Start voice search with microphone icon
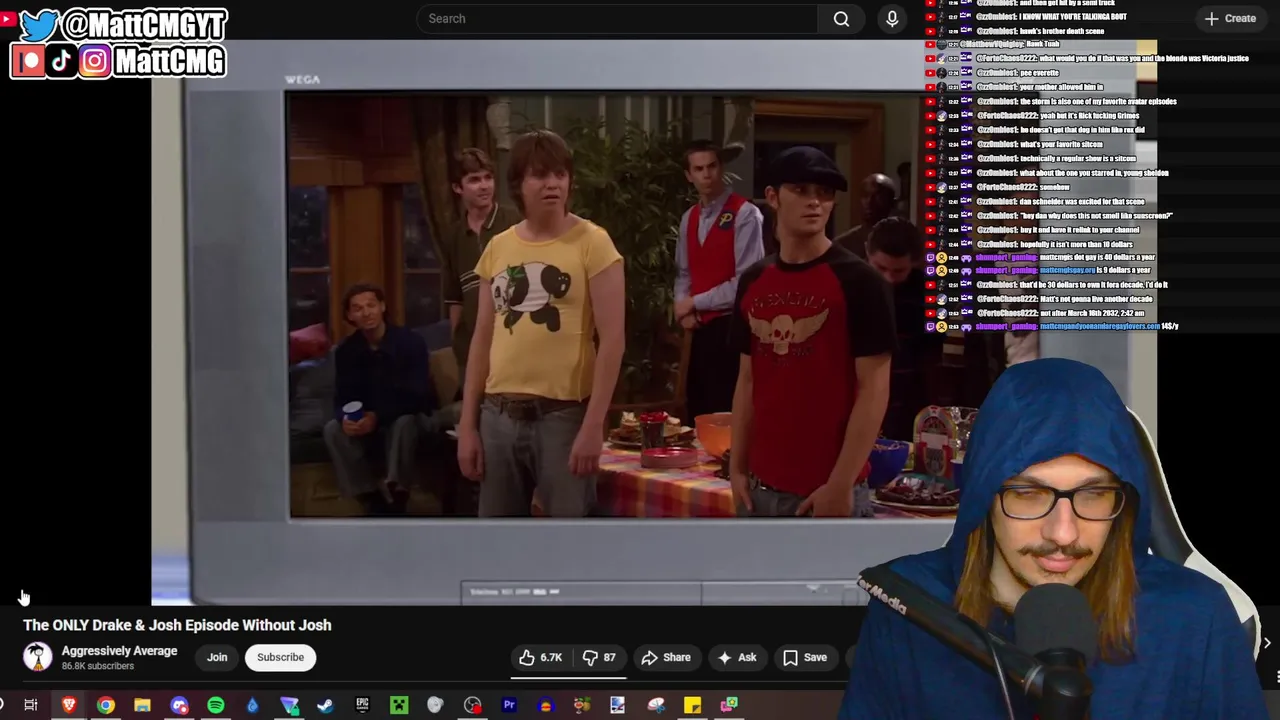Viewport: 1280px width, 720px height. tap(892, 18)
